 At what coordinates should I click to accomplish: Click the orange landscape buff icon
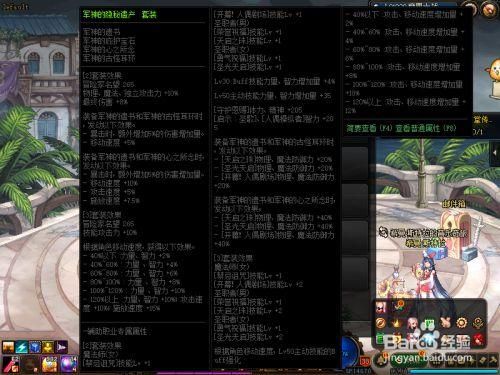[8, 347]
